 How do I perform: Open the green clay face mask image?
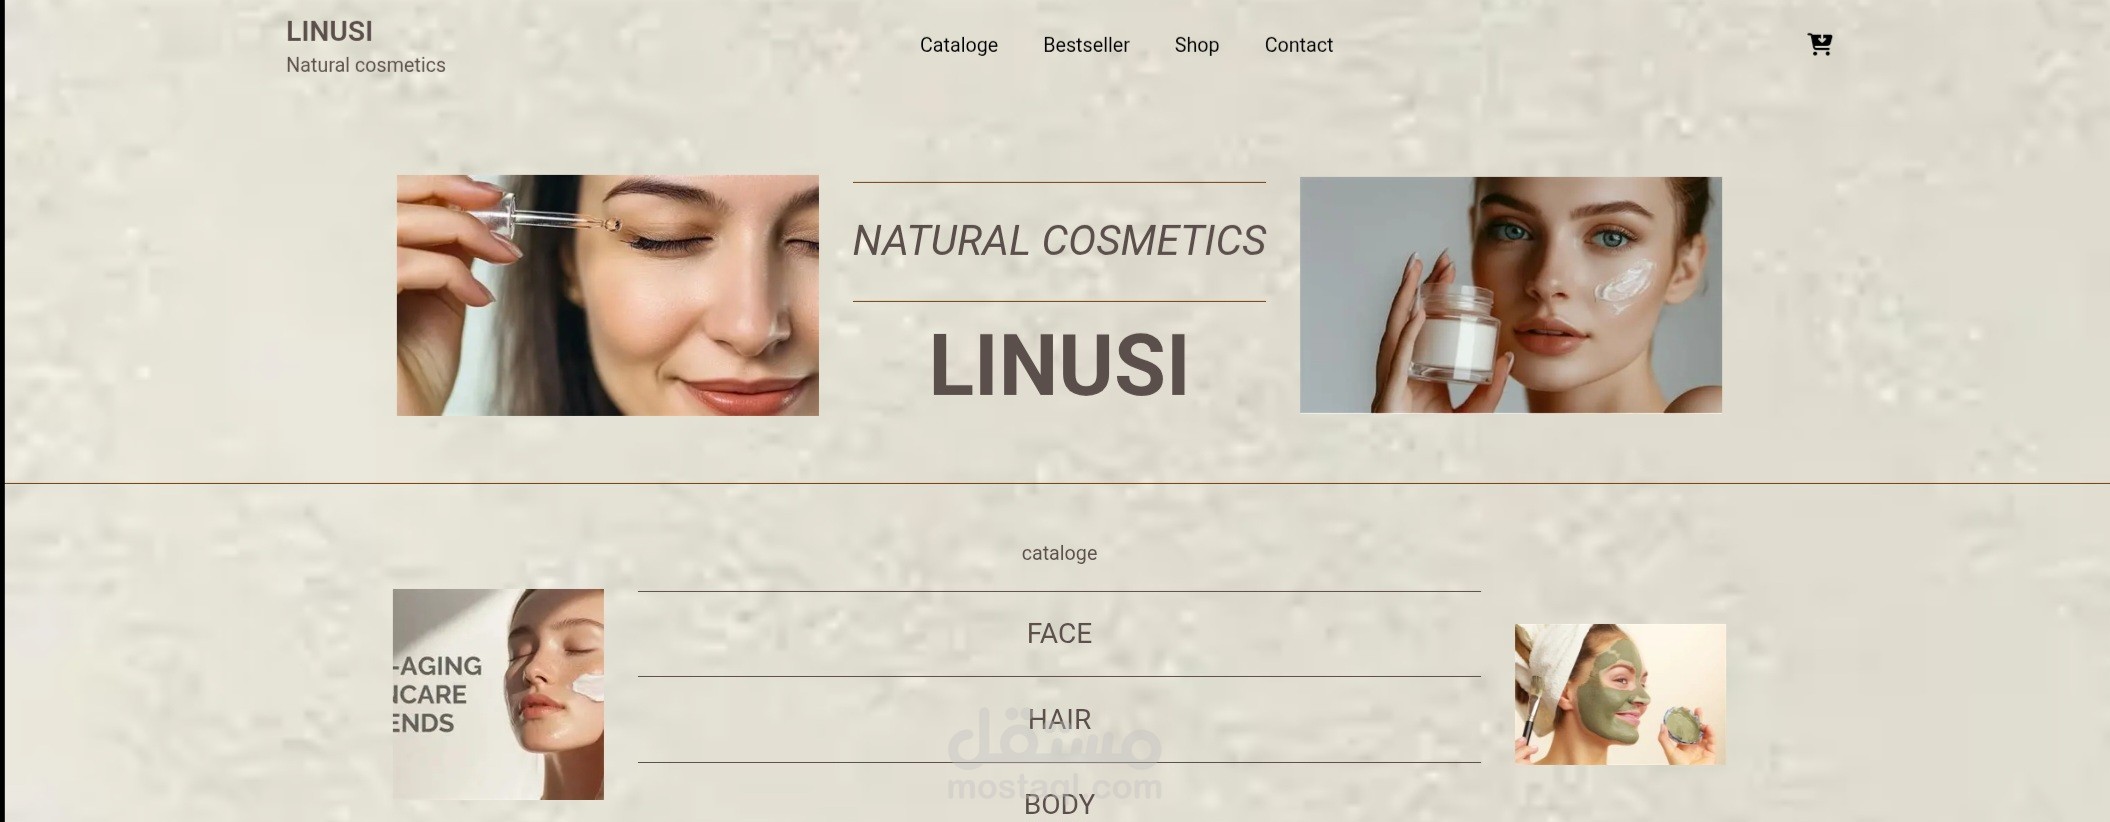[x=1620, y=694]
